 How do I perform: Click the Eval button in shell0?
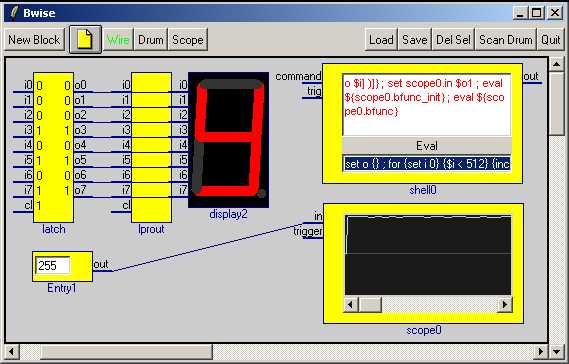pyautogui.click(x=427, y=146)
